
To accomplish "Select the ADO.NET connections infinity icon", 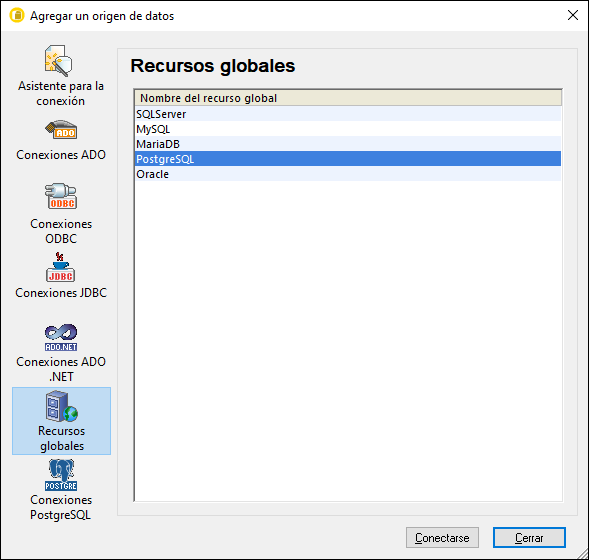I will pos(61,337).
